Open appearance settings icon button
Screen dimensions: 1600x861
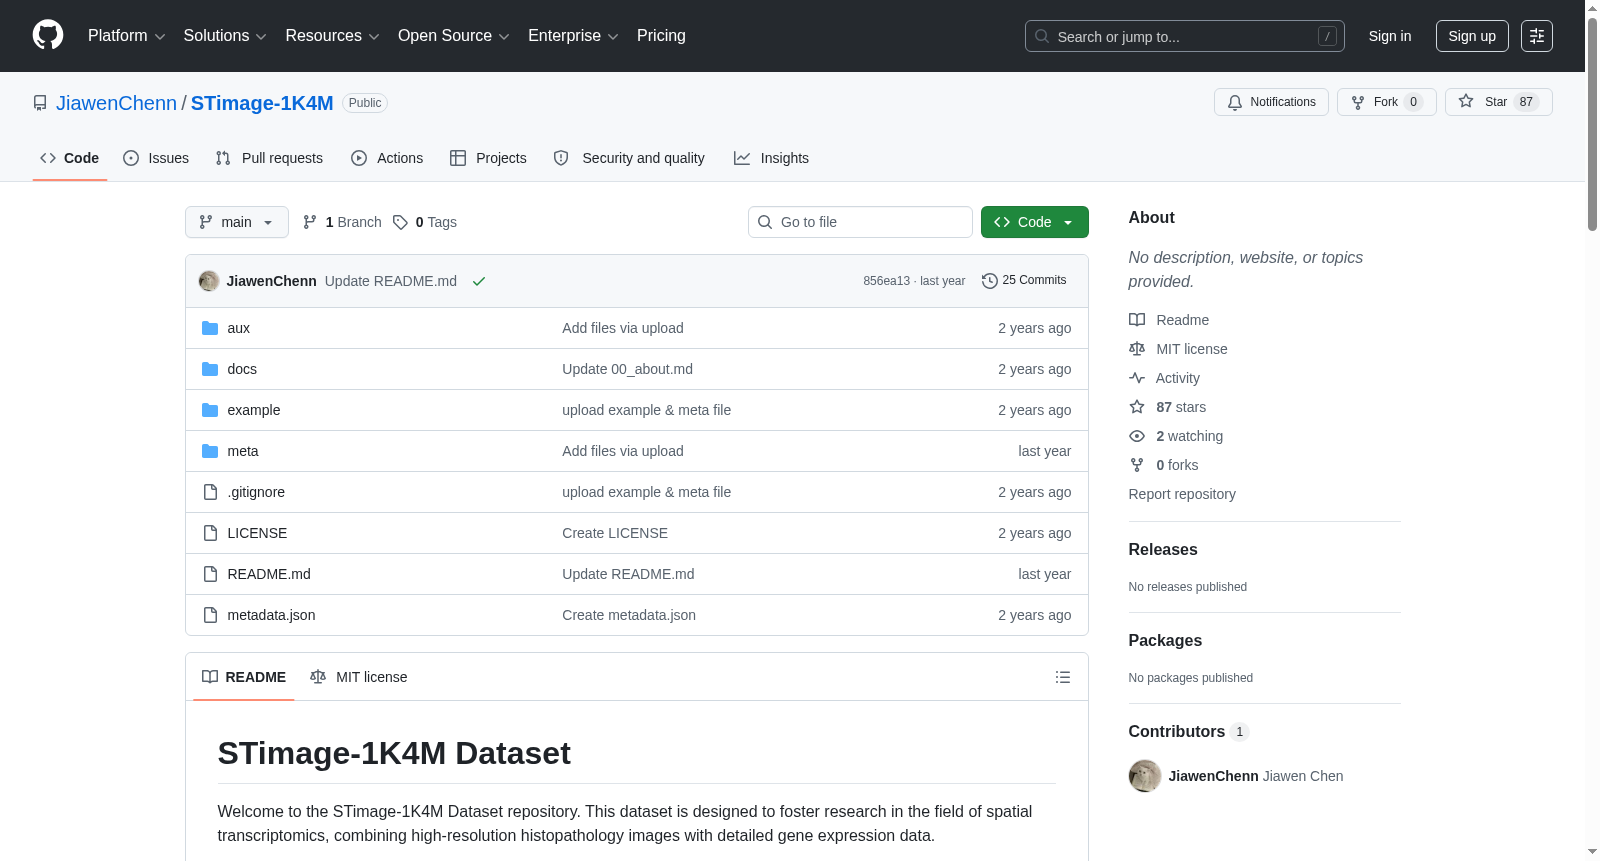(x=1537, y=36)
